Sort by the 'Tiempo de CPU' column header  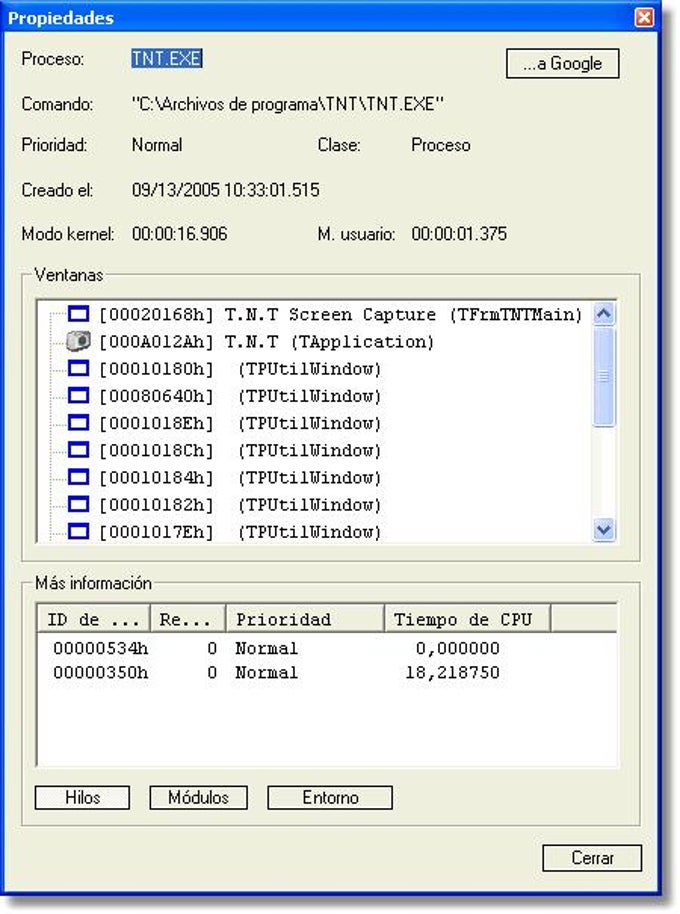coord(467,619)
